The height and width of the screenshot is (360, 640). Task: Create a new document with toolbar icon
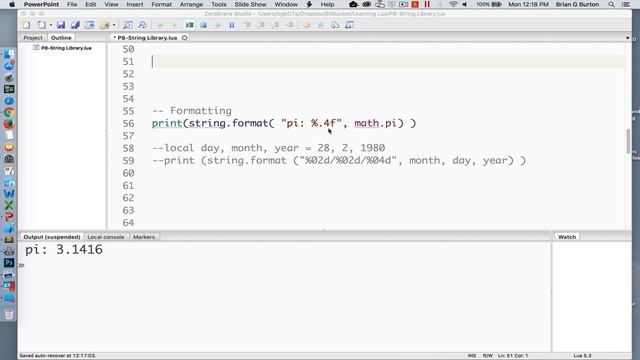click(x=27, y=25)
